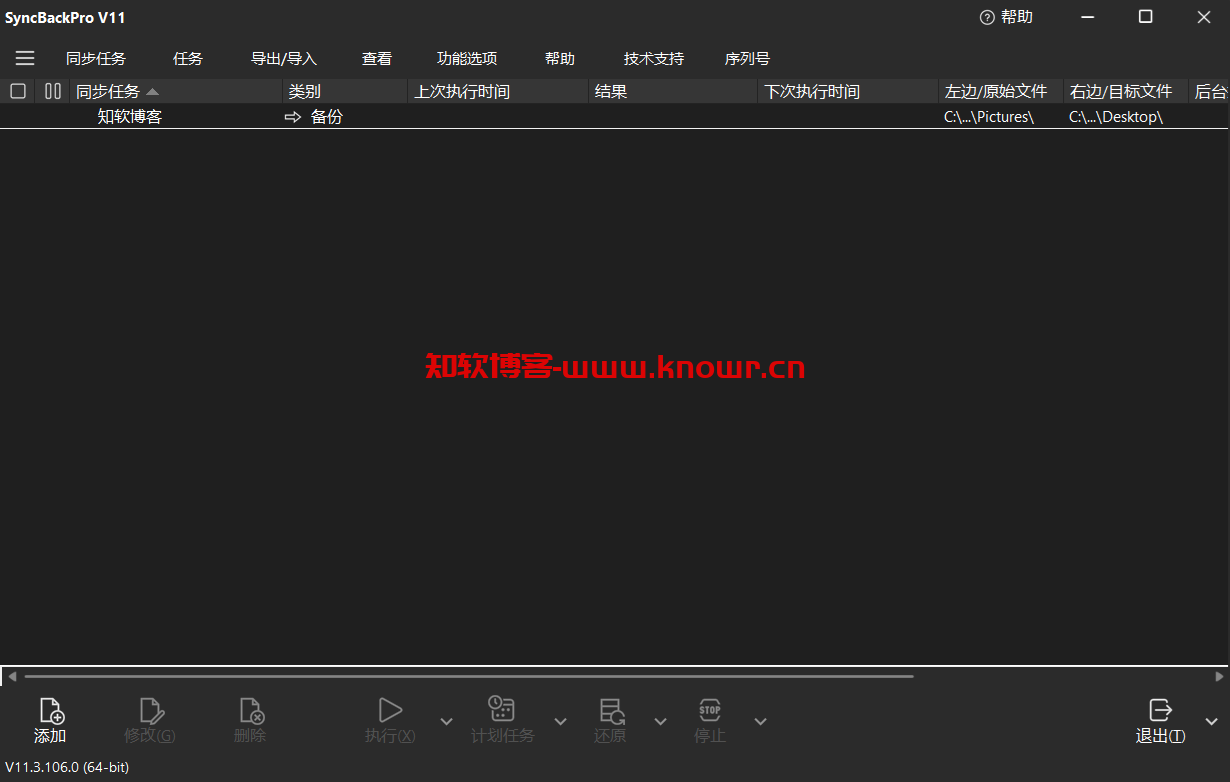Open 帮助 help in the title bar
1230x782 pixels.
coord(1006,17)
